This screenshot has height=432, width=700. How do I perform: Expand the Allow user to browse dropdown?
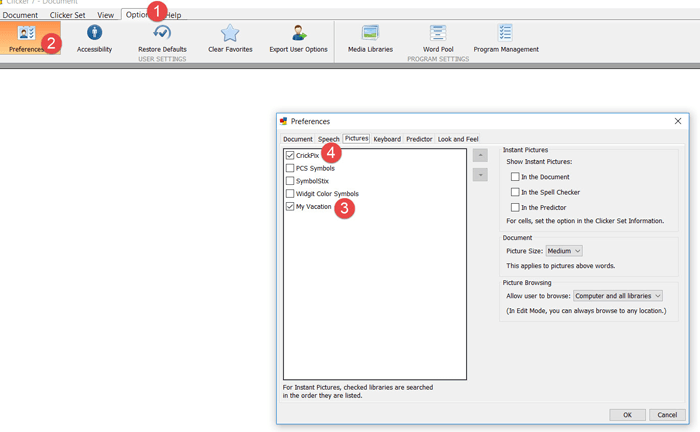(618, 296)
